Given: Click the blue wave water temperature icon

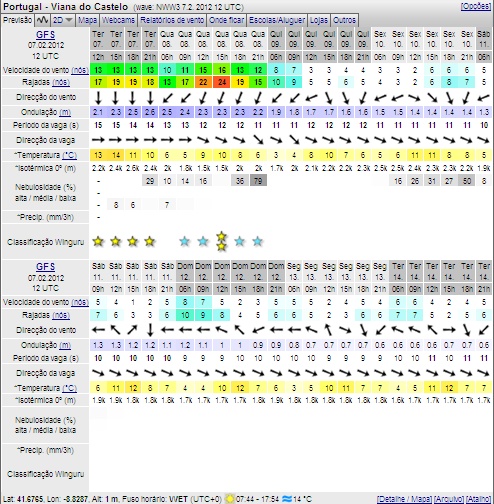Looking at the screenshot, I should (x=287, y=499).
